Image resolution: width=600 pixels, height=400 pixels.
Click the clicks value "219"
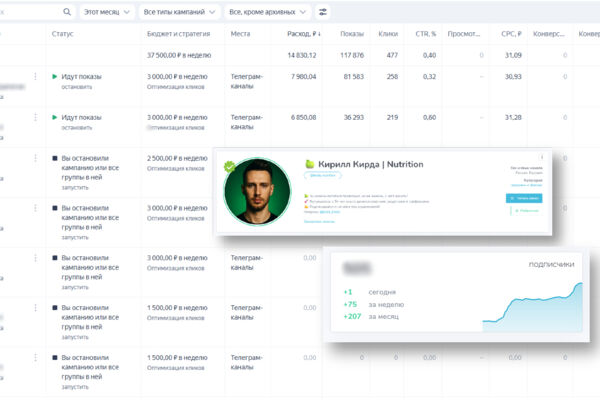(x=392, y=117)
